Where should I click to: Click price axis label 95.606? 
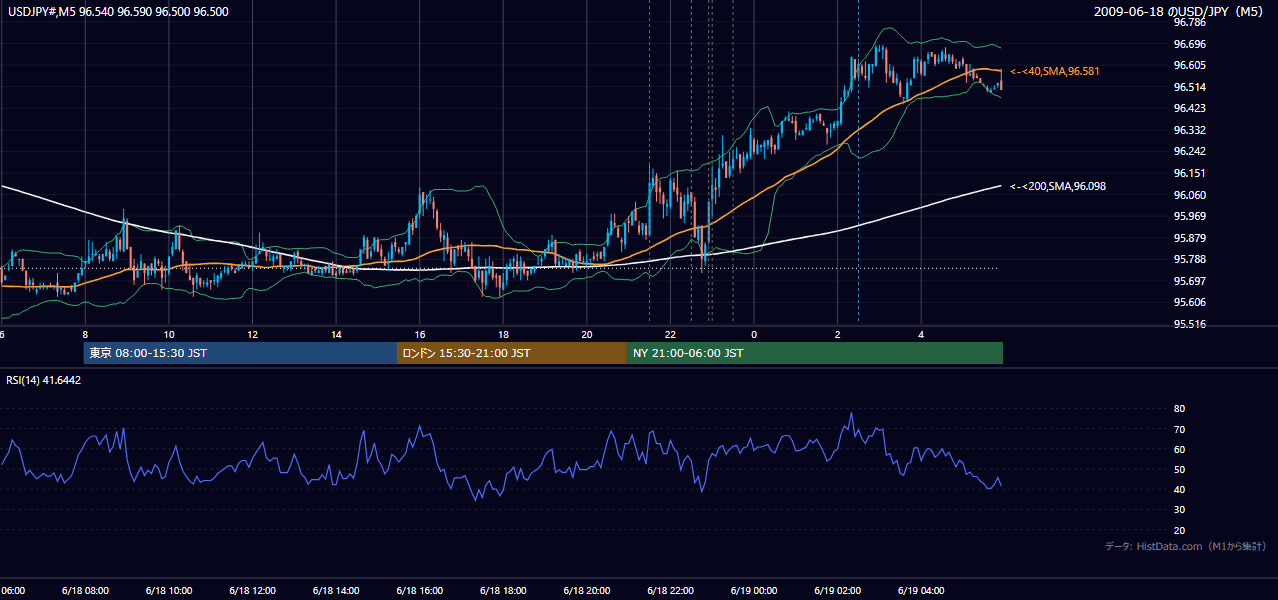[x=1189, y=302]
